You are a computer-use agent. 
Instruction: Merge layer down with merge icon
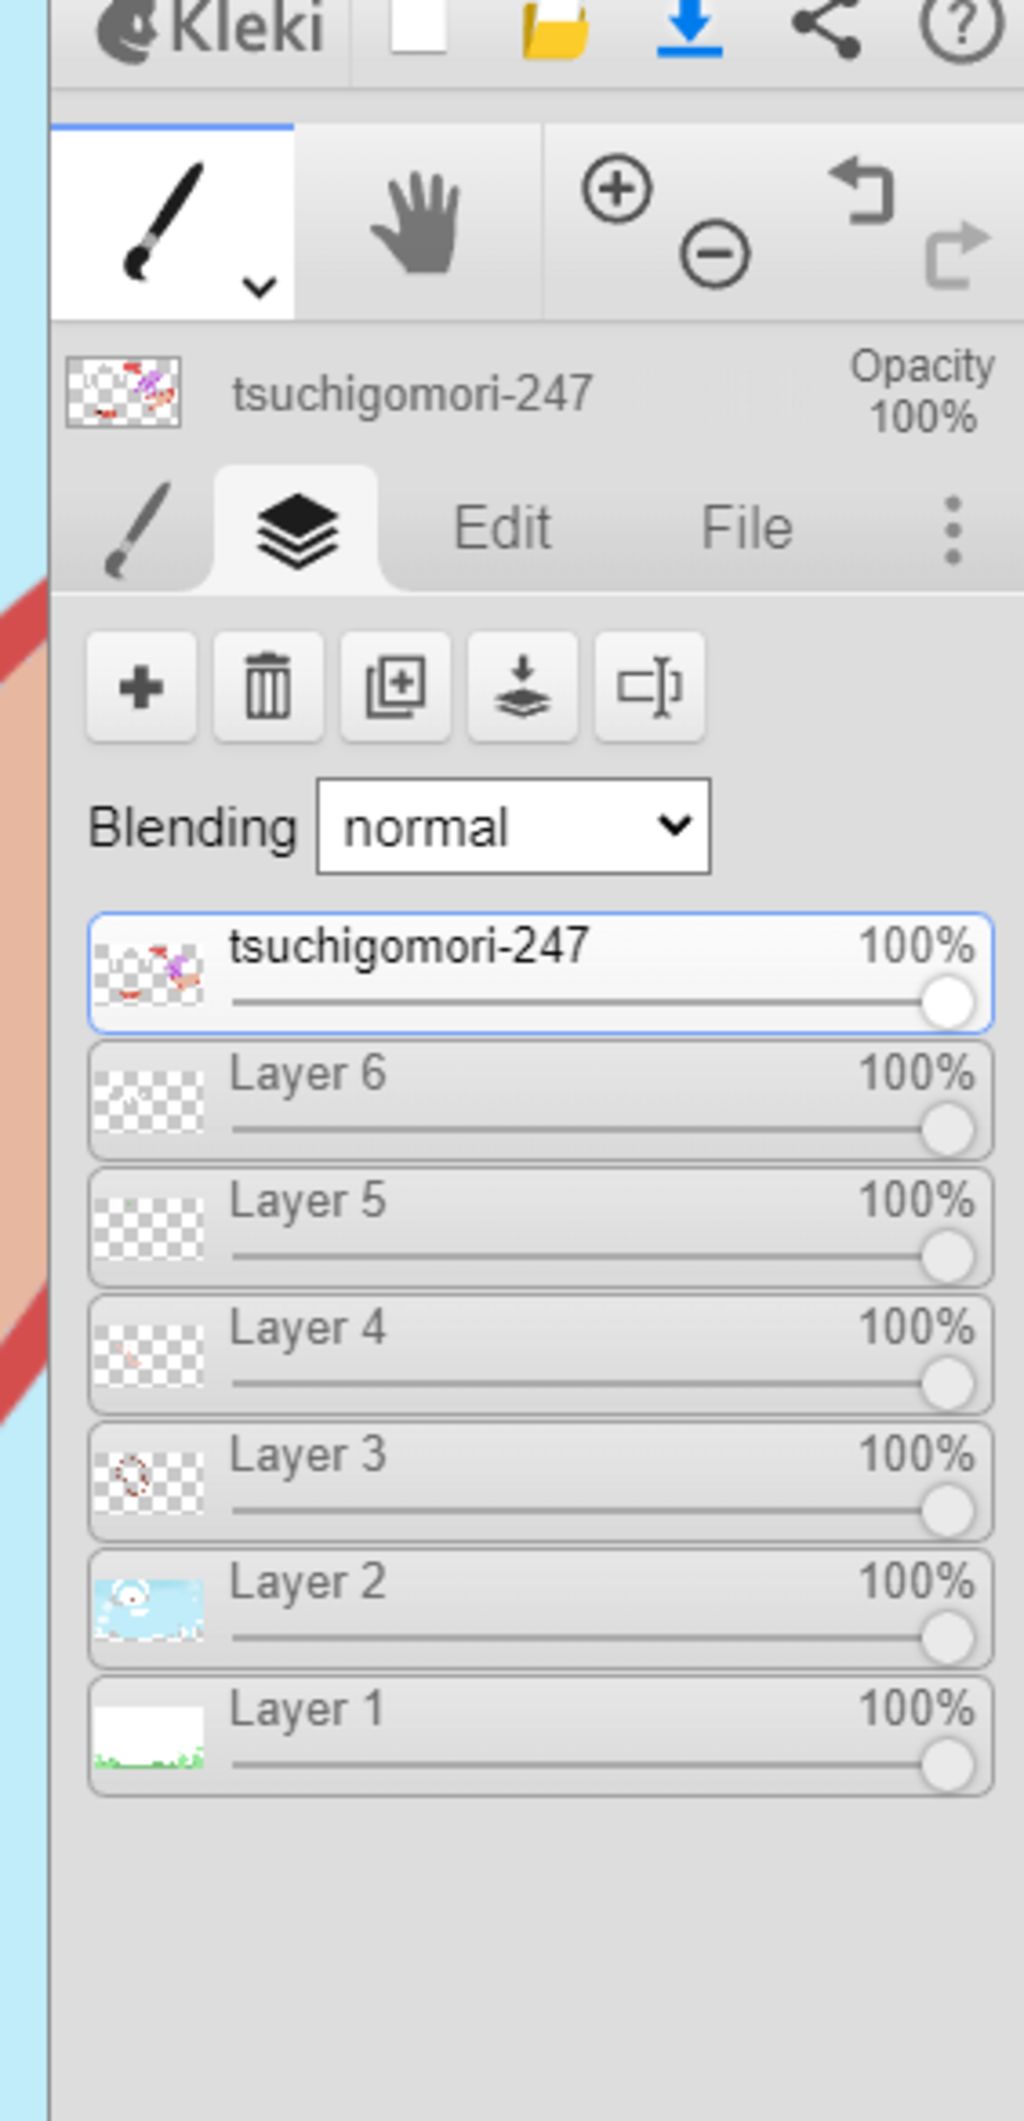coord(522,687)
